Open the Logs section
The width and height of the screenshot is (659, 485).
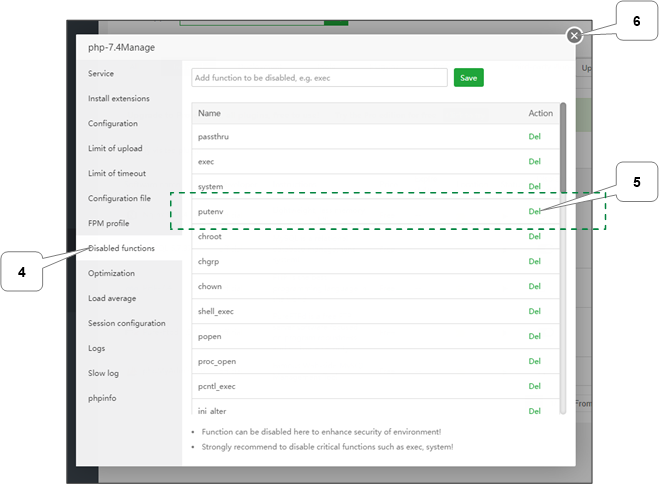coord(96,348)
